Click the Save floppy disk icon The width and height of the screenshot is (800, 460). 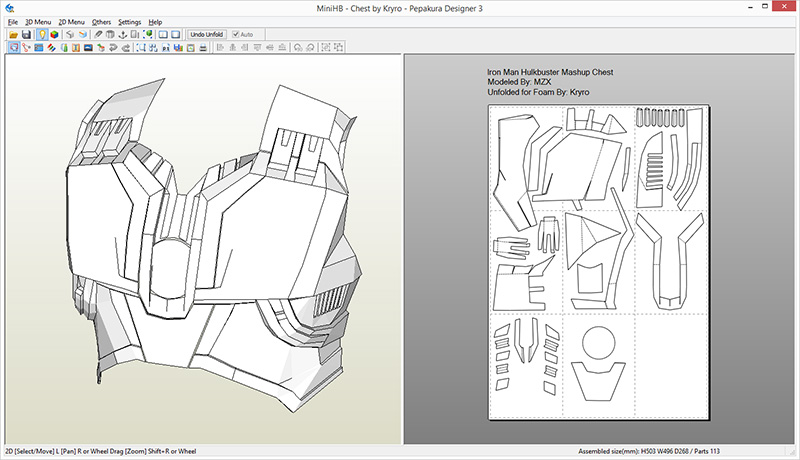[x=27, y=35]
